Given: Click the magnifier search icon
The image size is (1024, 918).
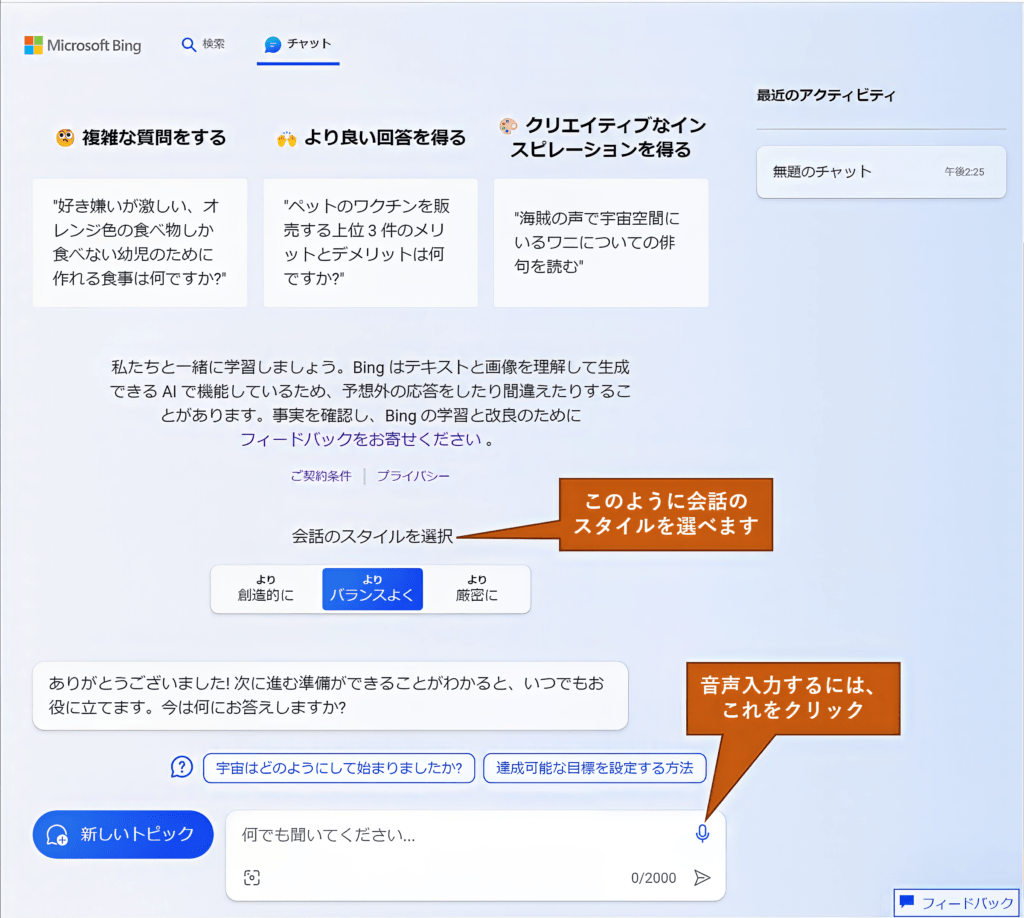Looking at the screenshot, I should coord(188,45).
